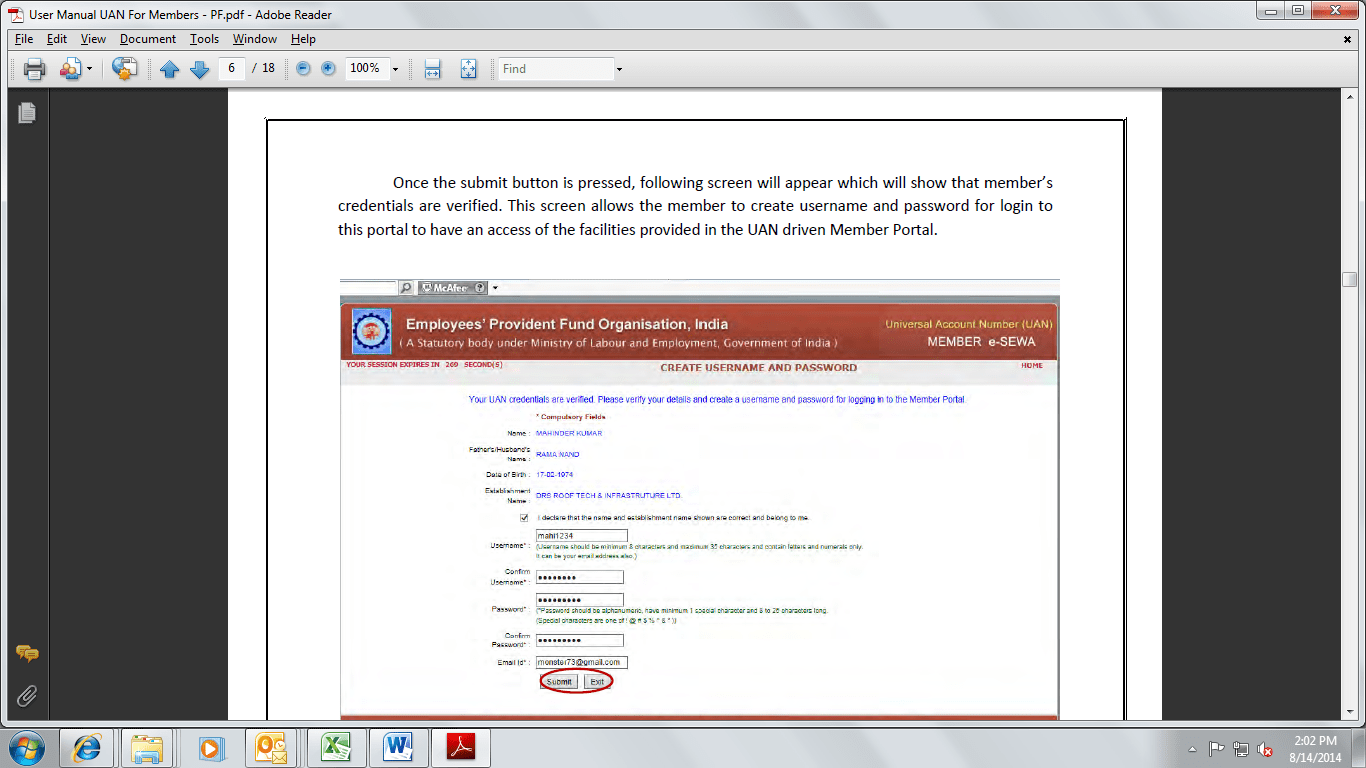The height and width of the screenshot is (768, 1366).
Task: Open the Pages panel icon in sidebar
Action: [x=27, y=113]
